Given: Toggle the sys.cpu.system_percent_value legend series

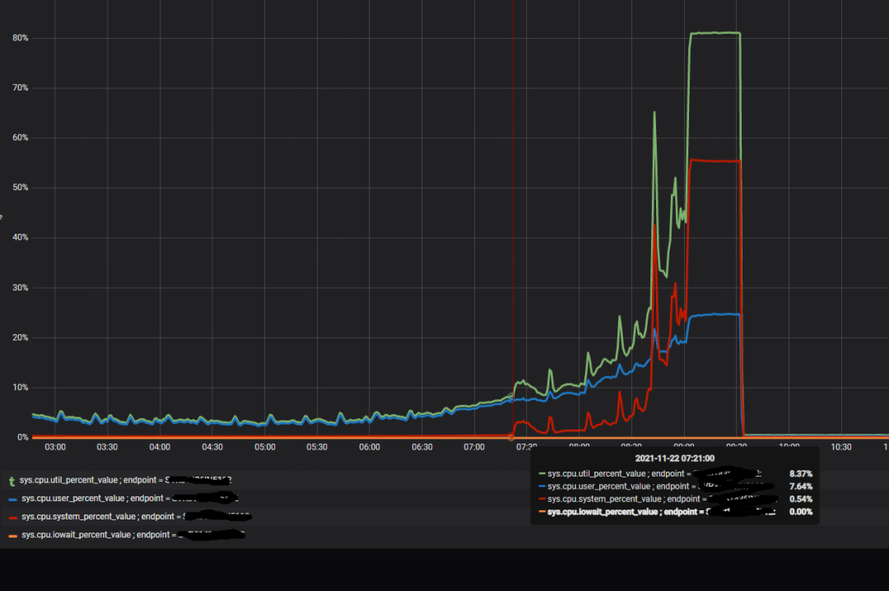Looking at the screenshot, I should [x=92, y=516].
